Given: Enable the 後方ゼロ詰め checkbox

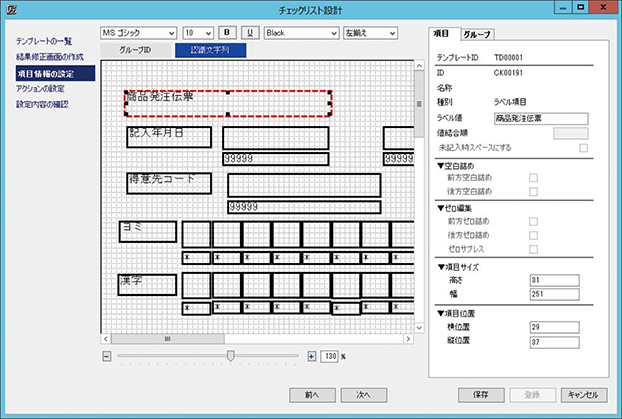Looking at the screenshot, I should coord(533,234).
